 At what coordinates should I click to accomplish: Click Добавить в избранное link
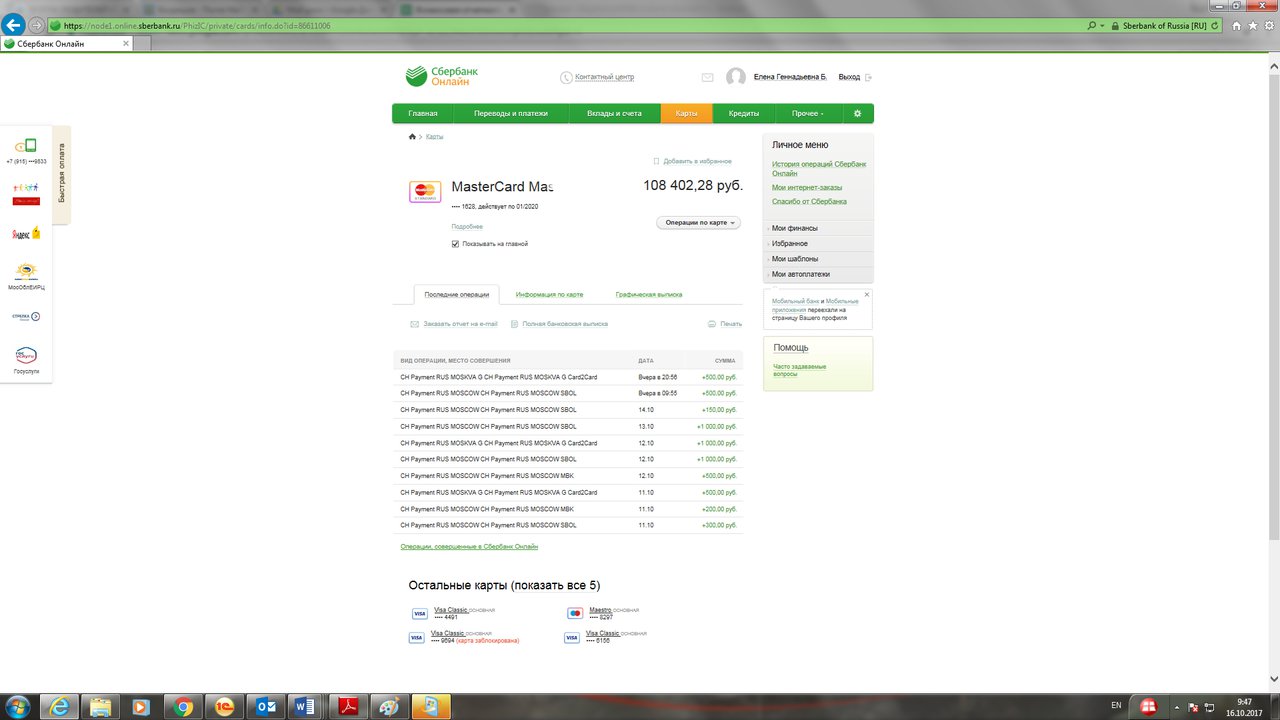697,161
